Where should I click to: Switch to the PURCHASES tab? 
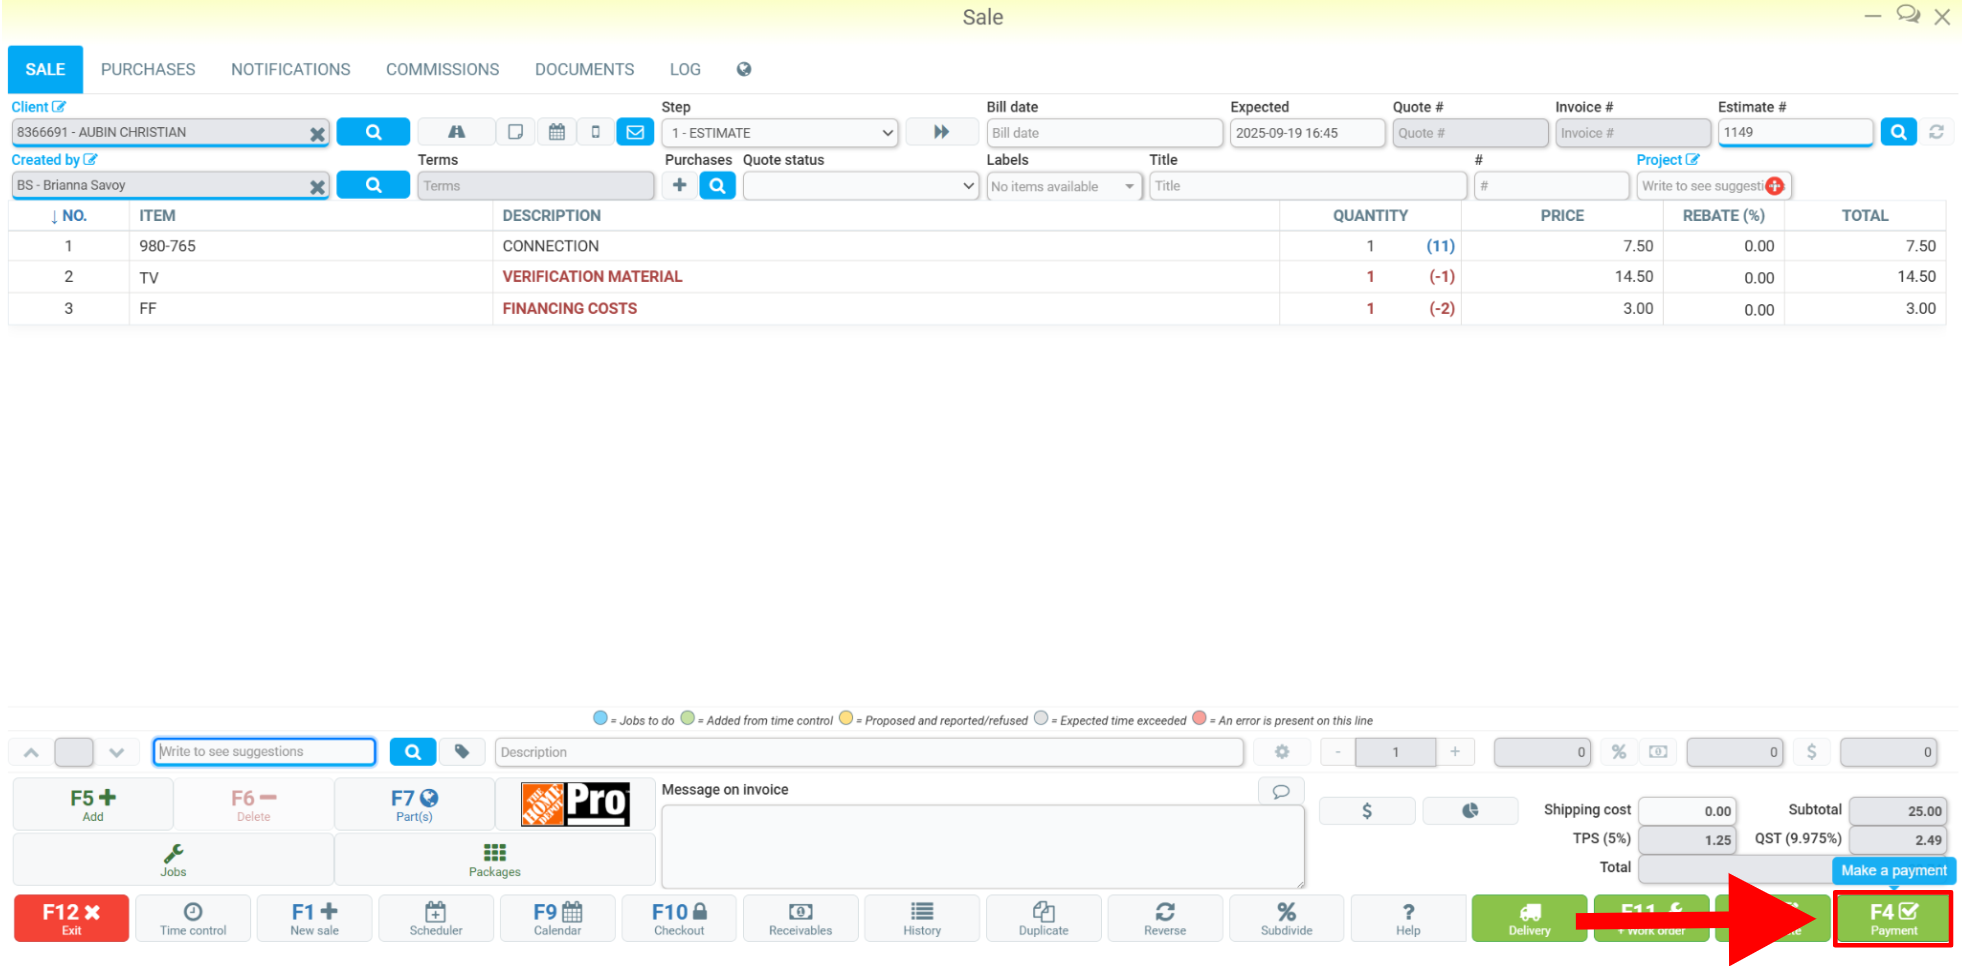click(x=148, y=69)
